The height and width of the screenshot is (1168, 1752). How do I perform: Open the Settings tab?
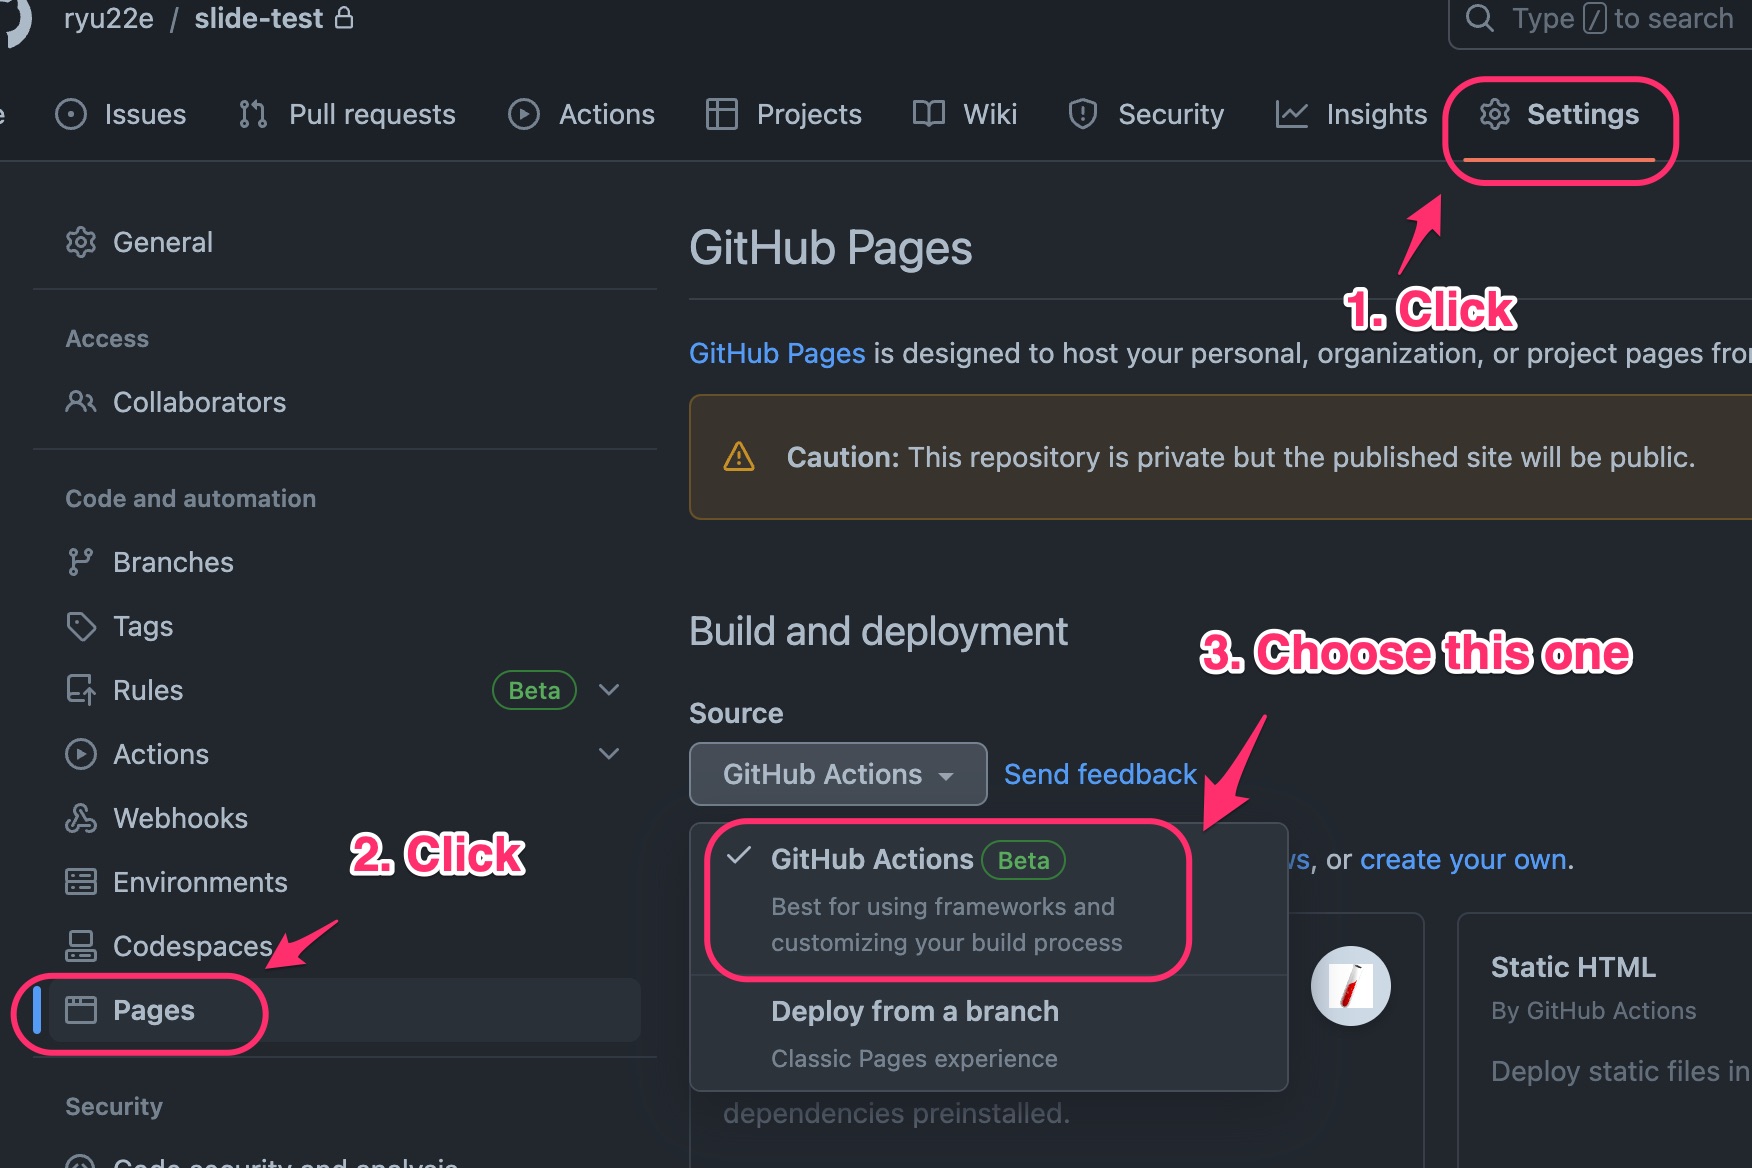1559,114
